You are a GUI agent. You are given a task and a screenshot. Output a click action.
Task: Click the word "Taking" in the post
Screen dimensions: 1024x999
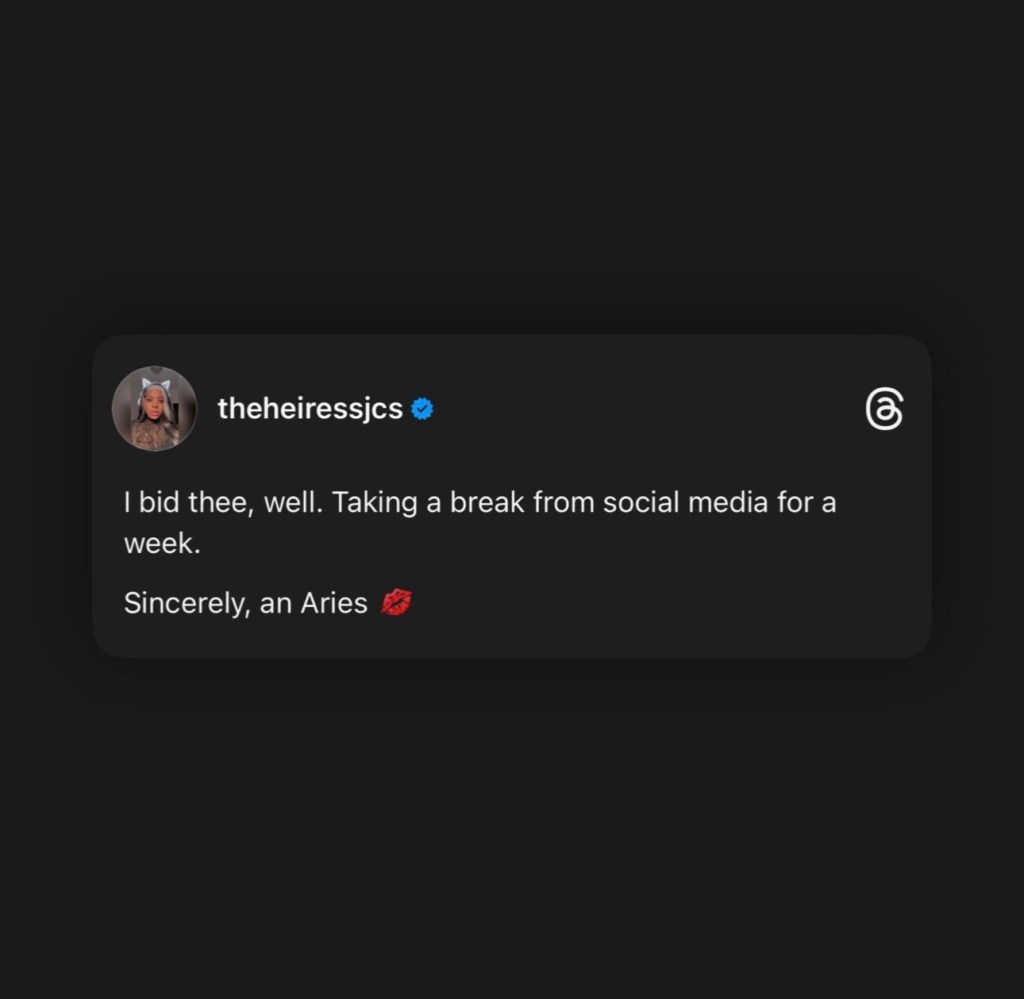[x=374, y=502]
